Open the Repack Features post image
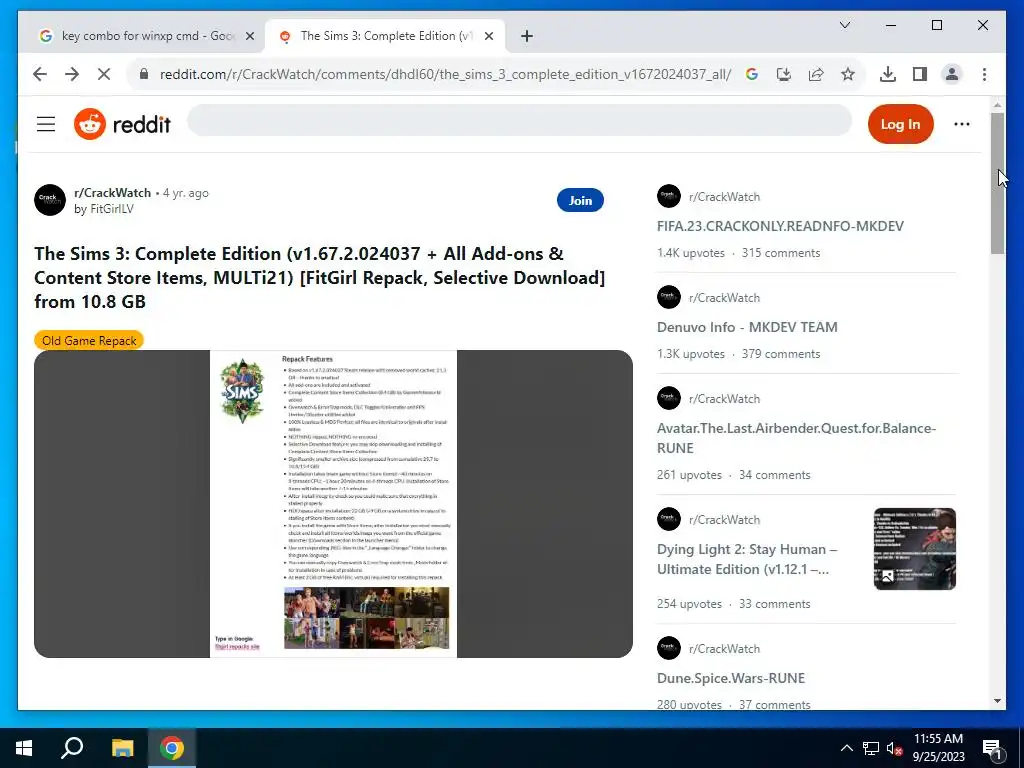The height and width of the screenshot is (768, 1024). pyautogui.click(x=333, y=504)
